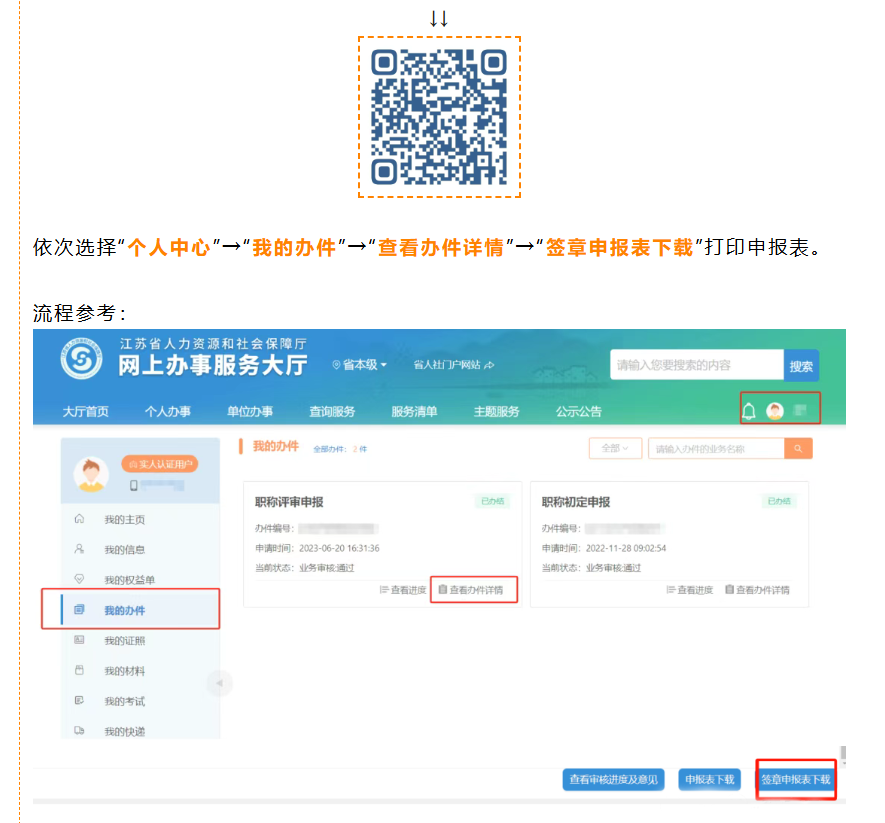Open the 查询服务 nav tab
This screenshot has height=823, width=885.
click(x=332, y=412)
